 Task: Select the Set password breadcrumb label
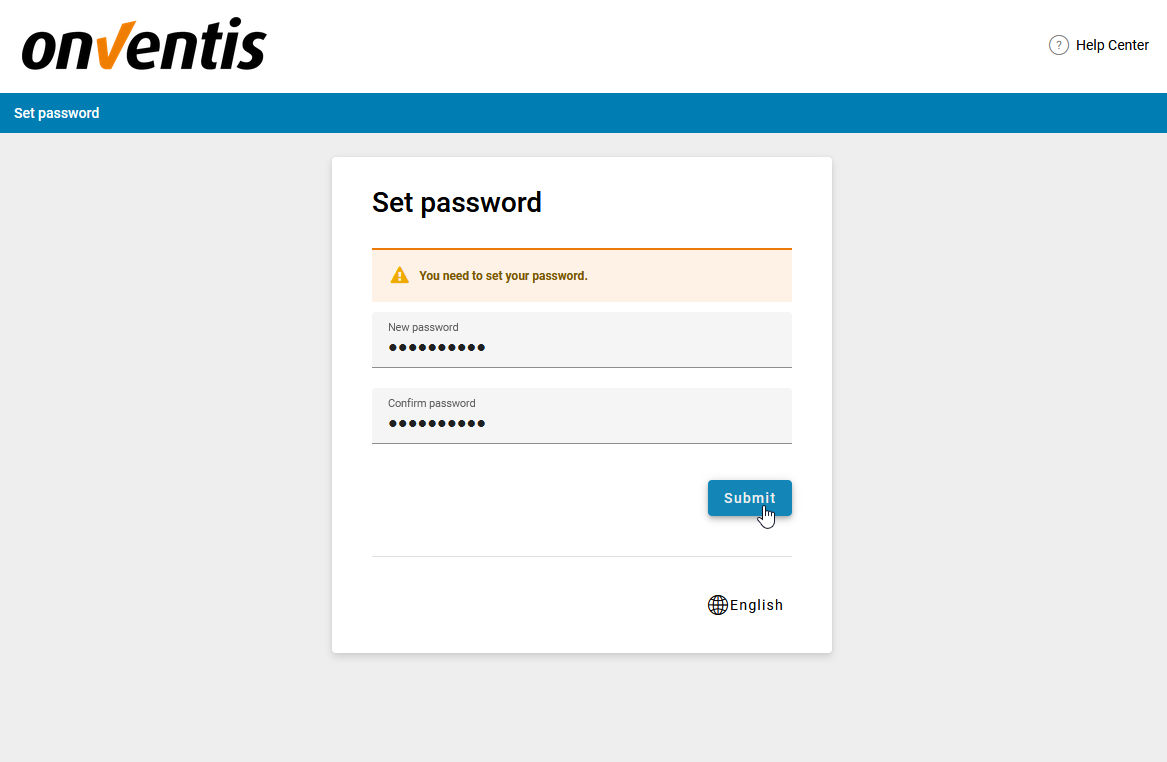56,113
